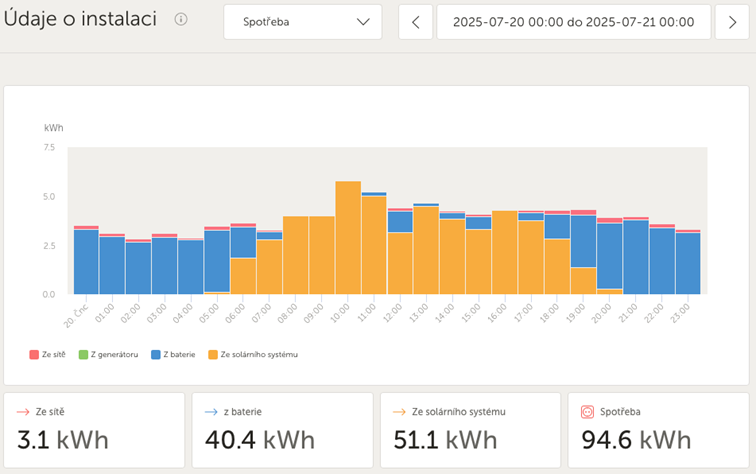Screen dimensions: 756x474
Task: Select the 94.6 kWh Spotřeba summary card
Action: tap(656, 430)
